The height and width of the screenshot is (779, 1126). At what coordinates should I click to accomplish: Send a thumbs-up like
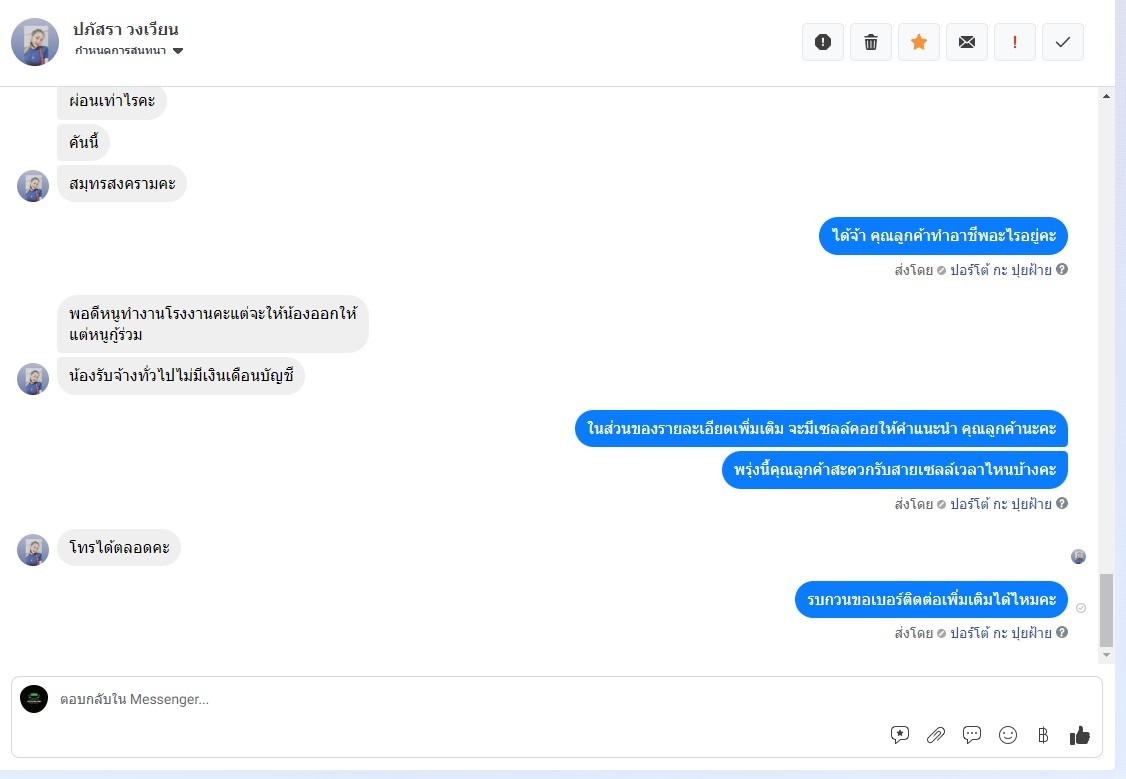[1079, 734]
